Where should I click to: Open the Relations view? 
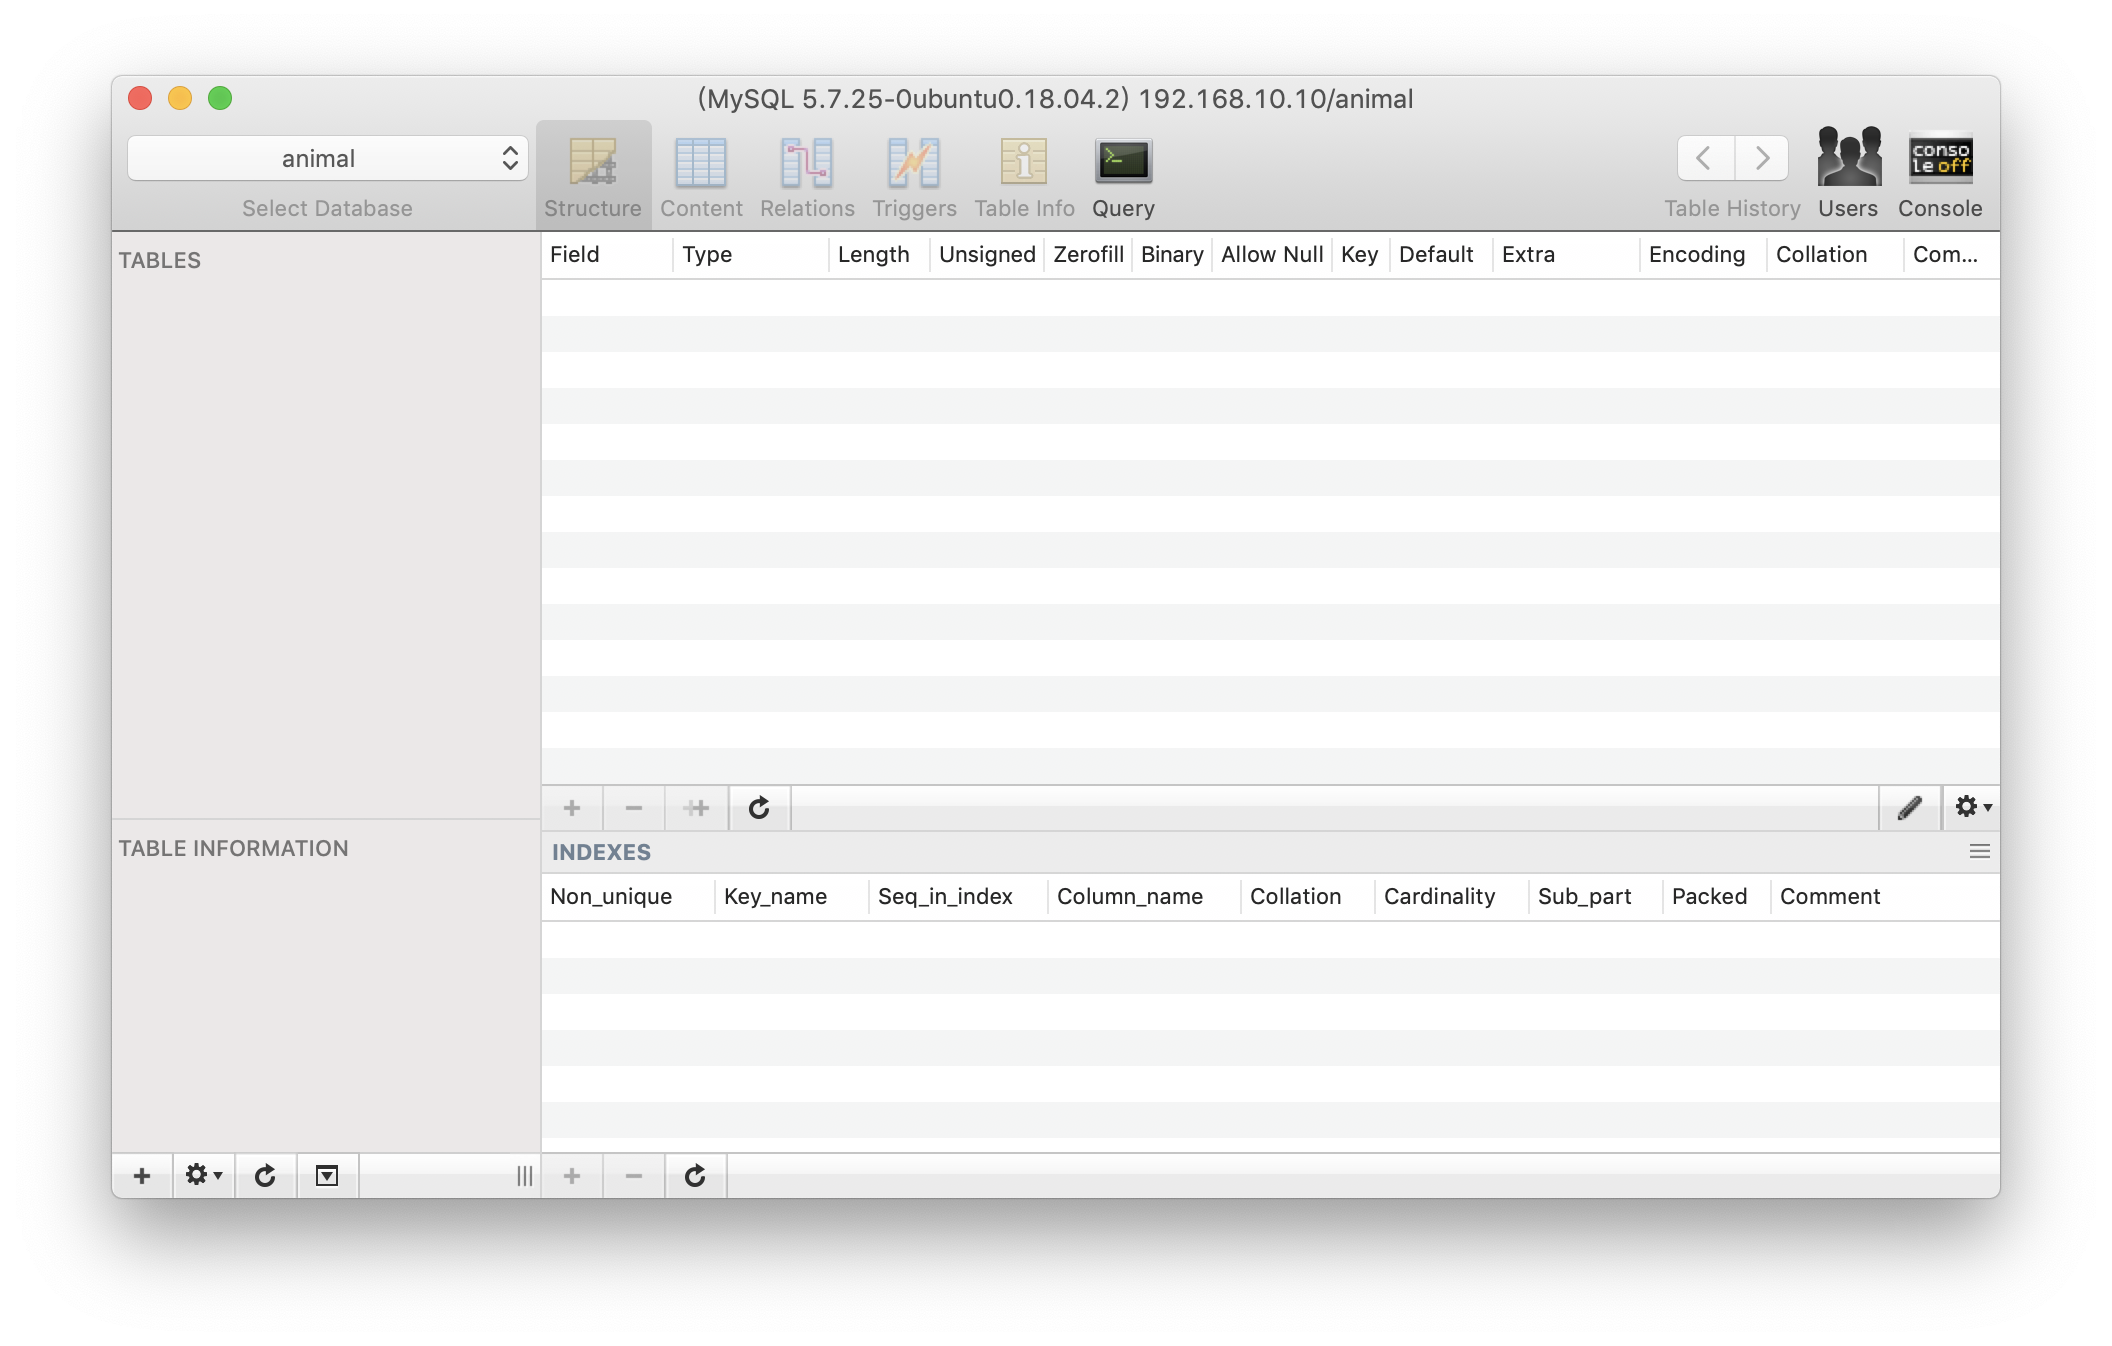(x=807, y=176)
